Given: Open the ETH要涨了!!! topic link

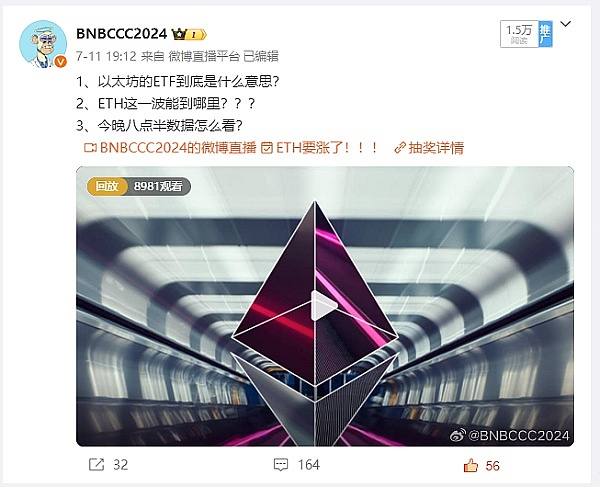Looking at the screenshot, I should [x=320, y=148].
